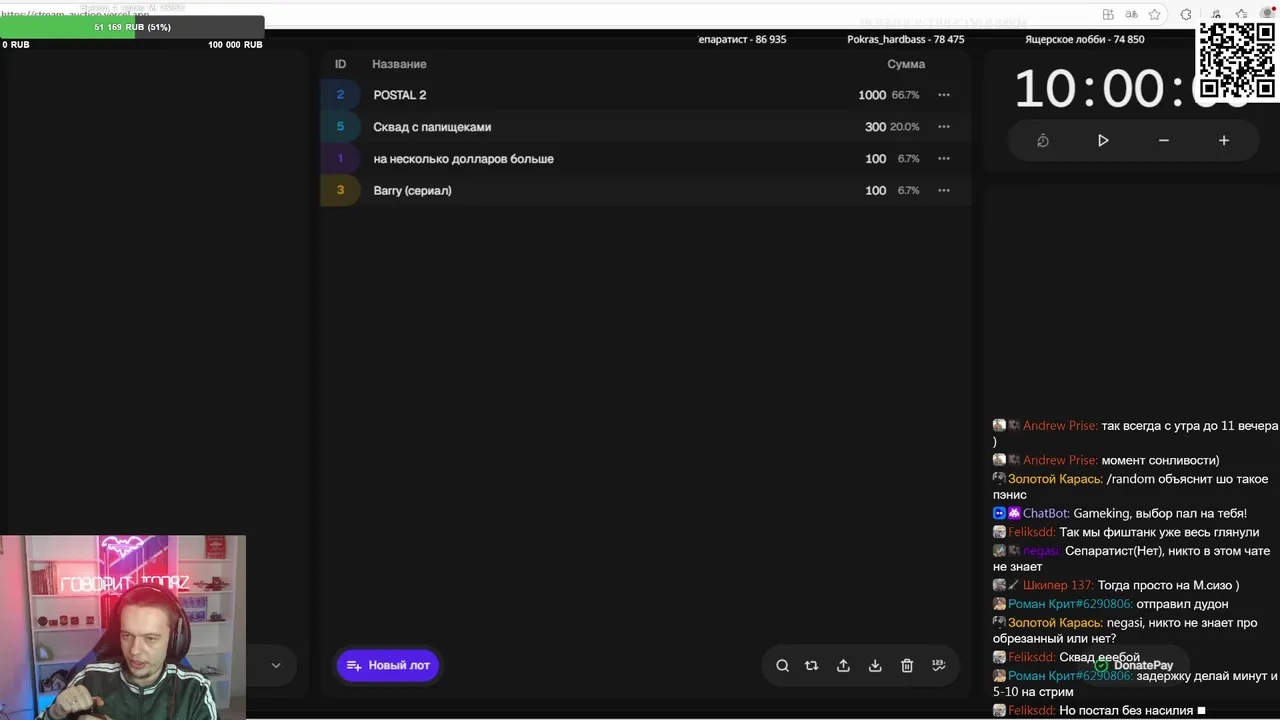Click the Название column header
Image resolution: width=1280 pixels, height=720 pixels.
399,64
